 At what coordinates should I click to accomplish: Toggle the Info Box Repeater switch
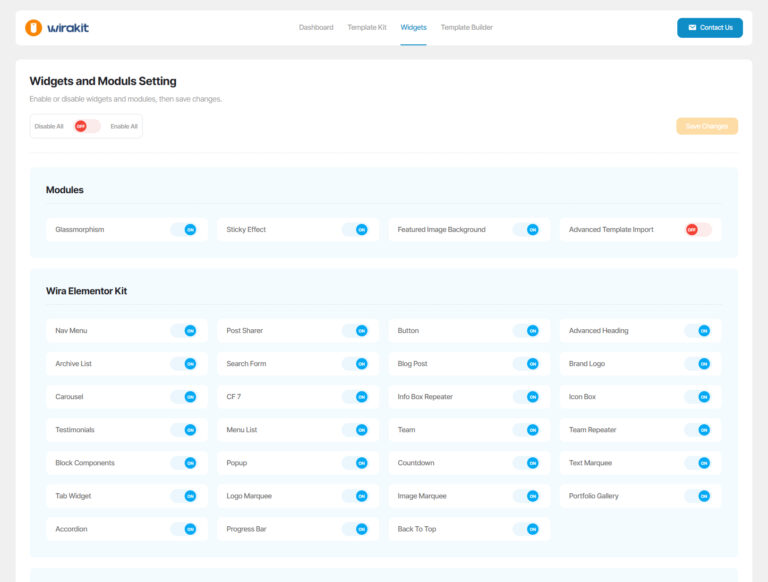526,397
